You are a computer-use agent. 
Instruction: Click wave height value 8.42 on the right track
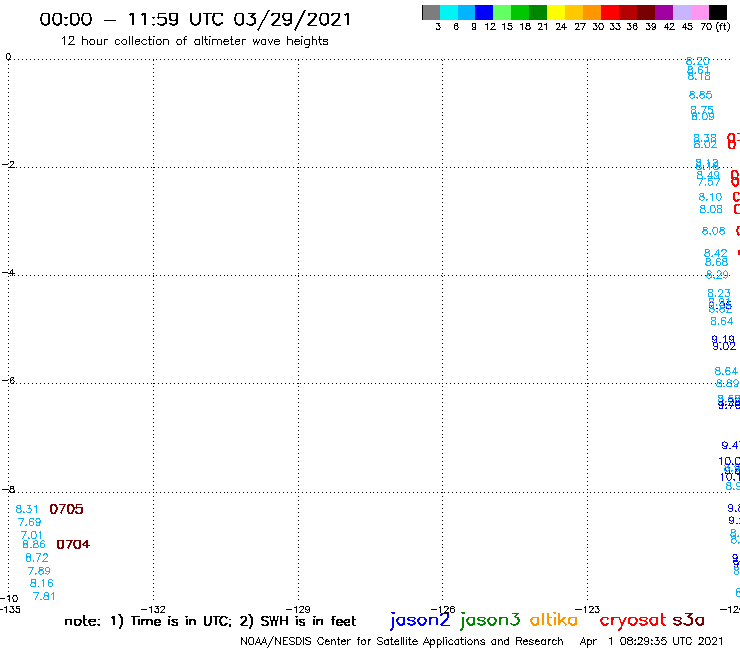[x=715, y=253]
